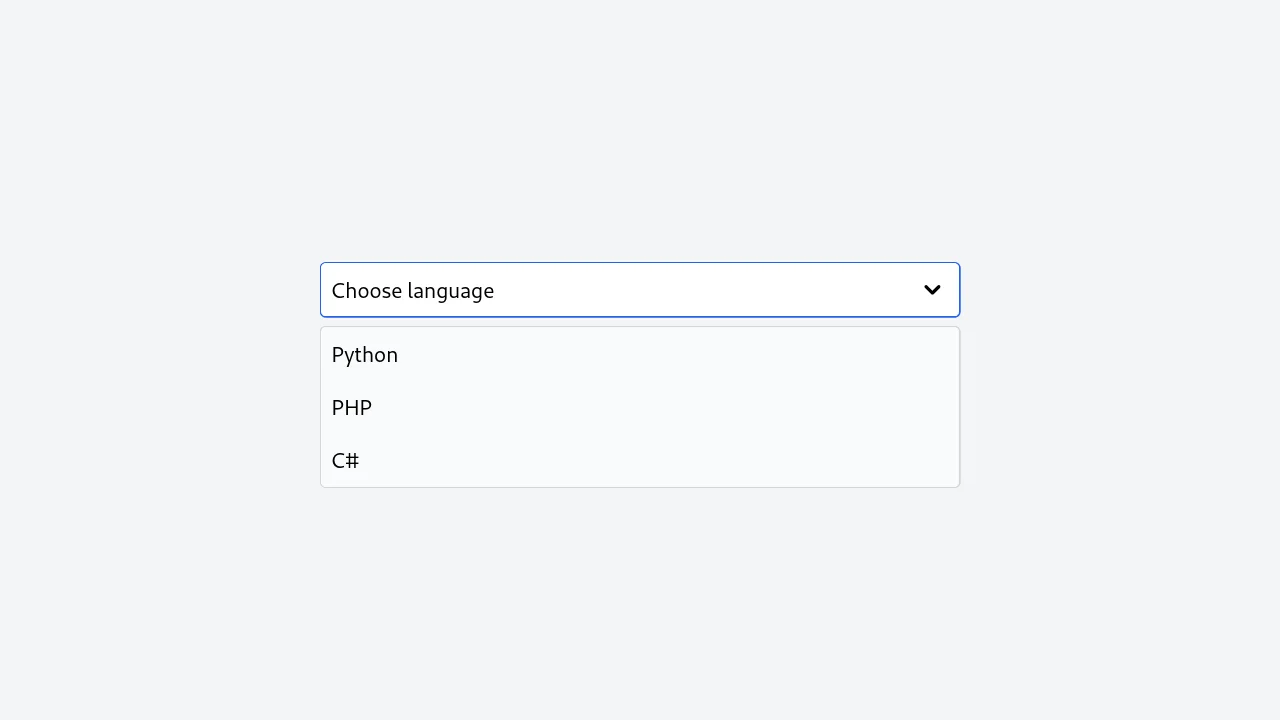This screenshot has width=1280, height=720.
Task: Click the Choose language placeholder text
Action: point(412,291)
